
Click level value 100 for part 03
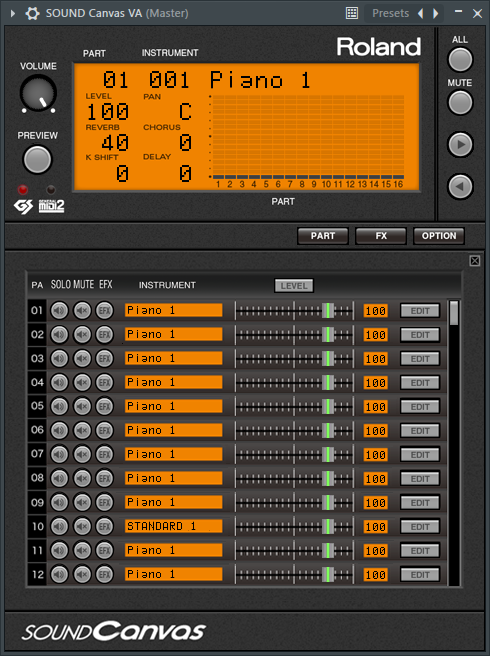tap(375, 359)
